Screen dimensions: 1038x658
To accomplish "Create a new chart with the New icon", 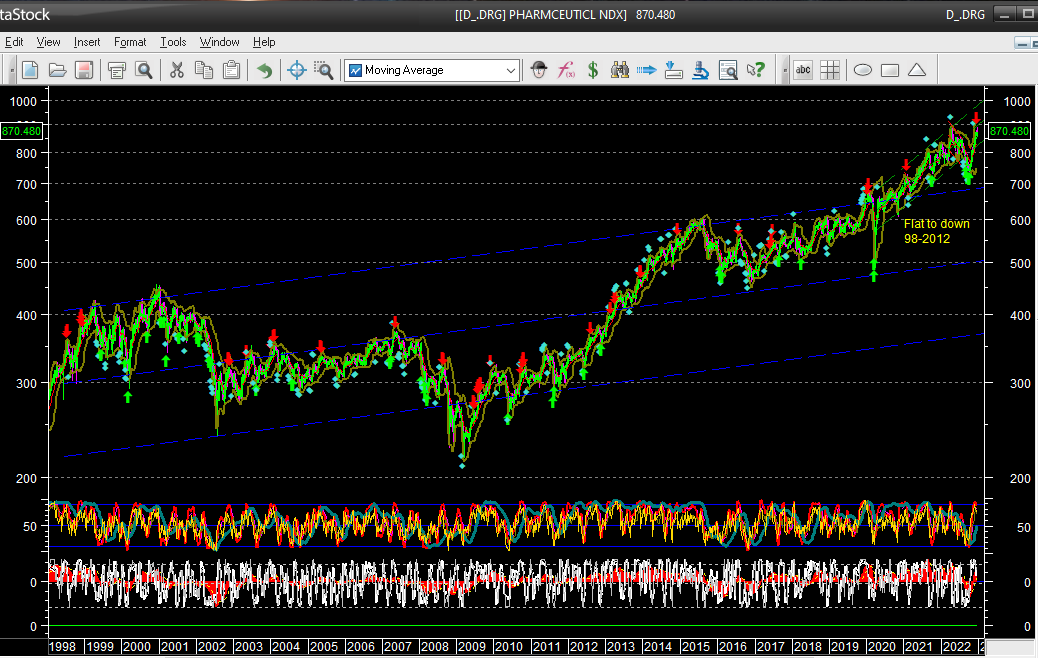I will click(x=31, y=70).
